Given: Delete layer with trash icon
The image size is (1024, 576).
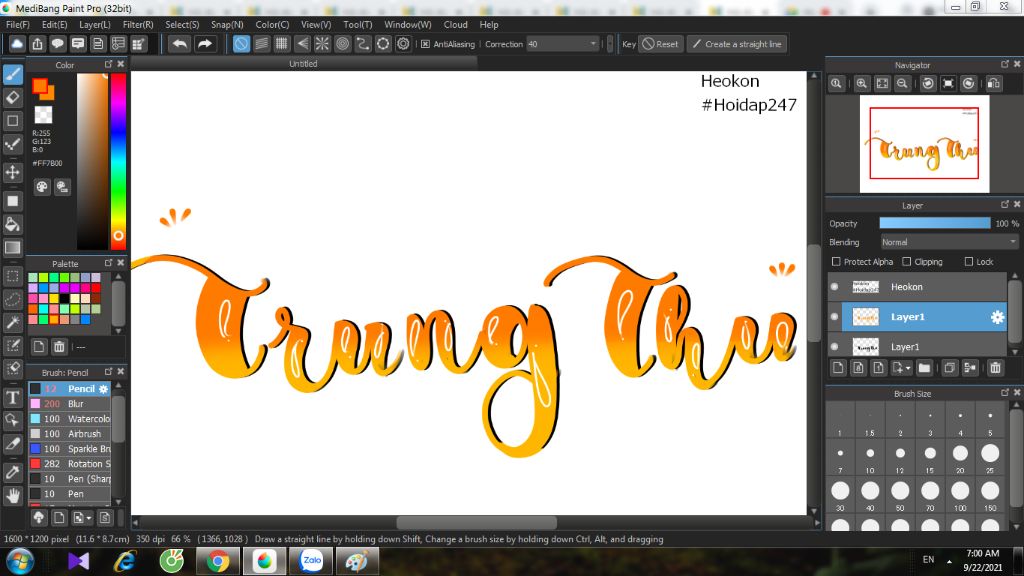Looking at the screenshot, I should (x=995, y=368).
